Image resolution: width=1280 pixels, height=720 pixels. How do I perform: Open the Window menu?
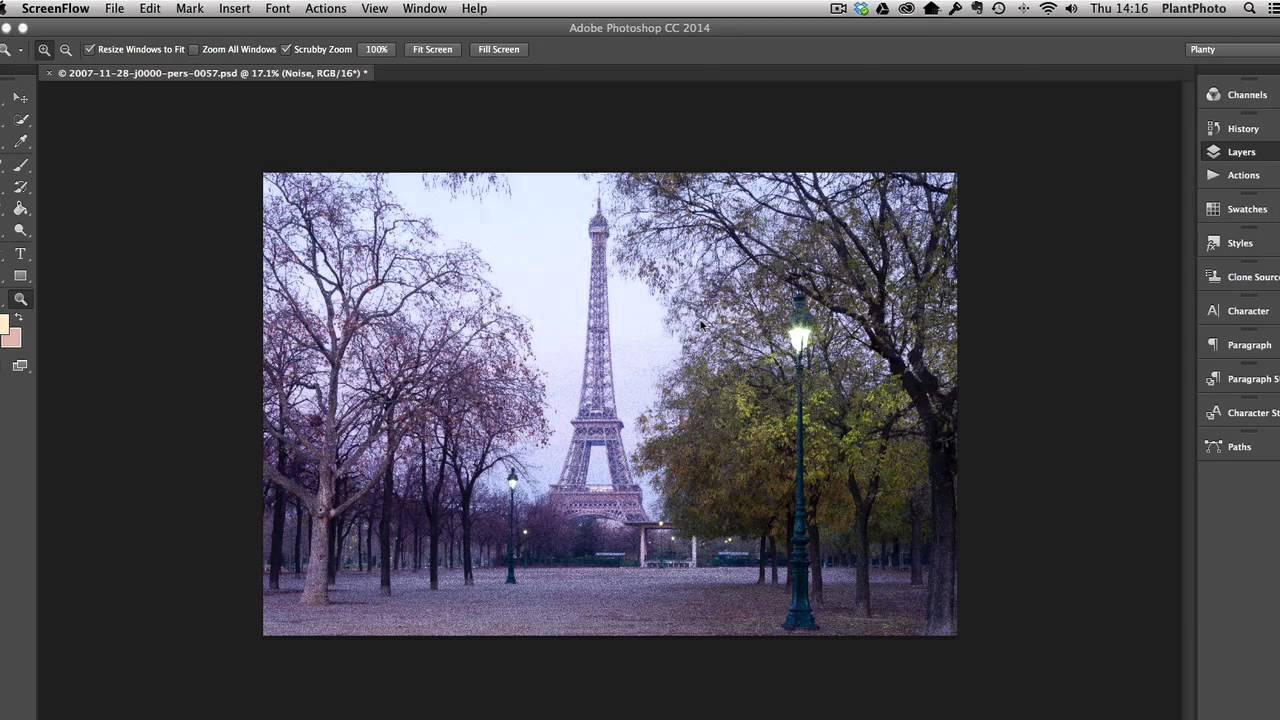point(425,8)
